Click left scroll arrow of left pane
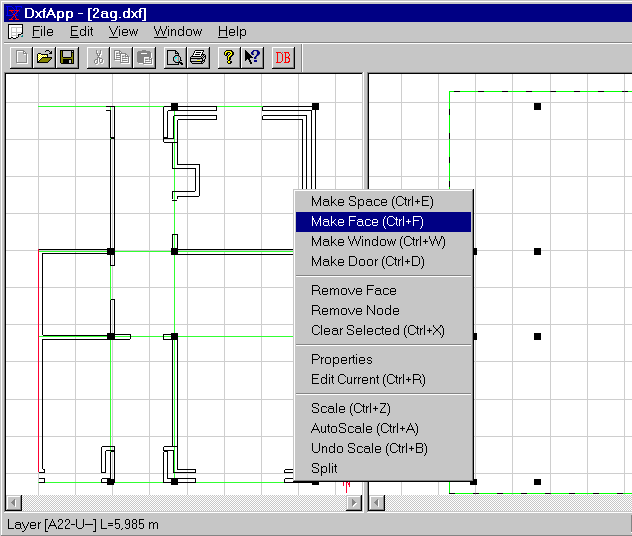This screenshot has height=536, width=632. (x=14, y=503)
